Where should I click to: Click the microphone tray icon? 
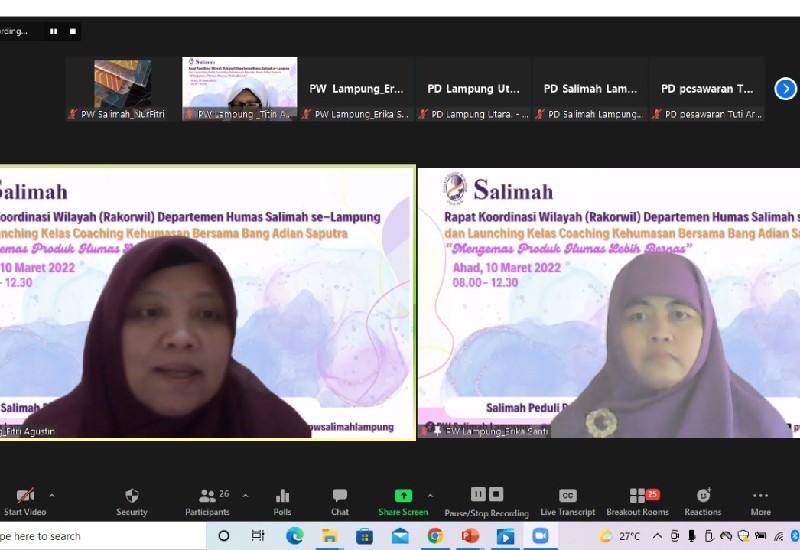(x=691, y=536)
